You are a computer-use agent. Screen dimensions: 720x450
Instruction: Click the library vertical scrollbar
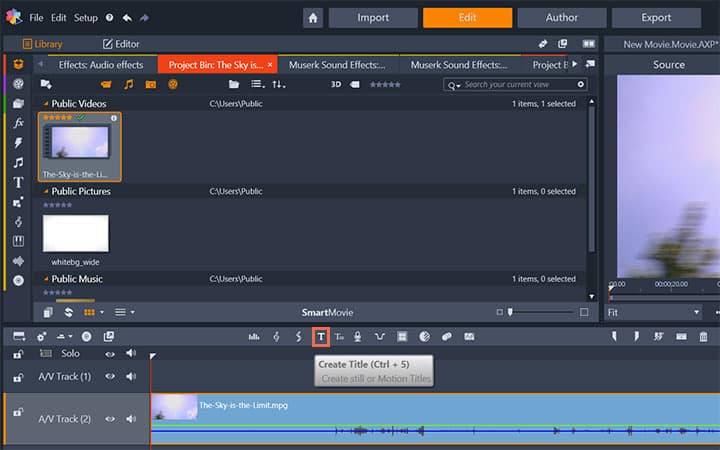point(591,179)
